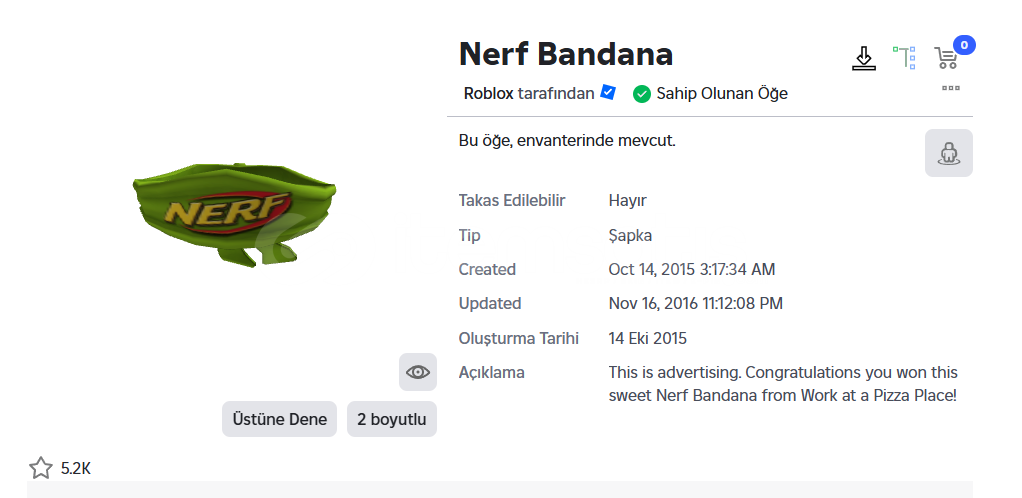Click the Şapka type value
This screenshot has height=498, width=1022.
tap(630, 236)
